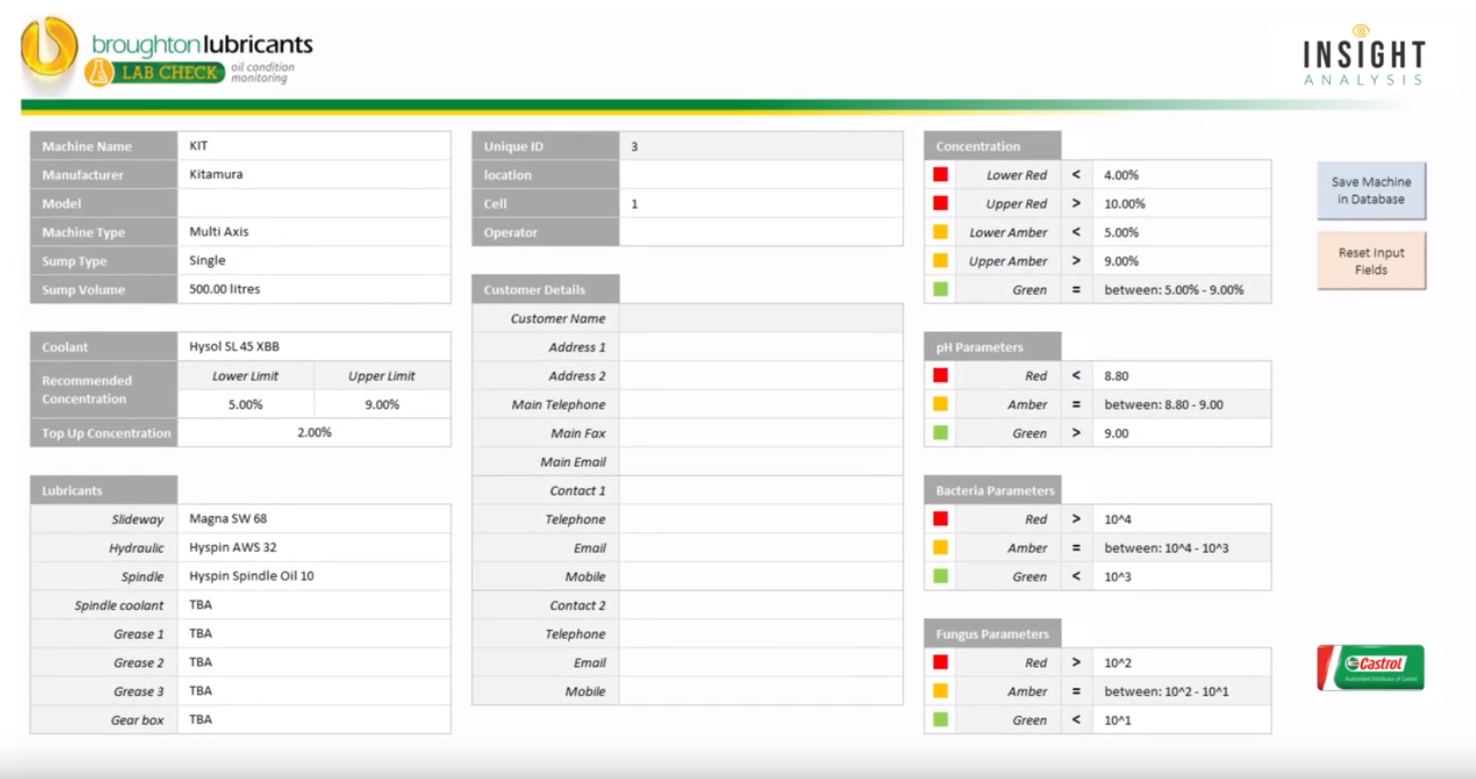Click the Contact 1 input field
The height and width of the screenshot is (779, 1476).
click(761, 491)
